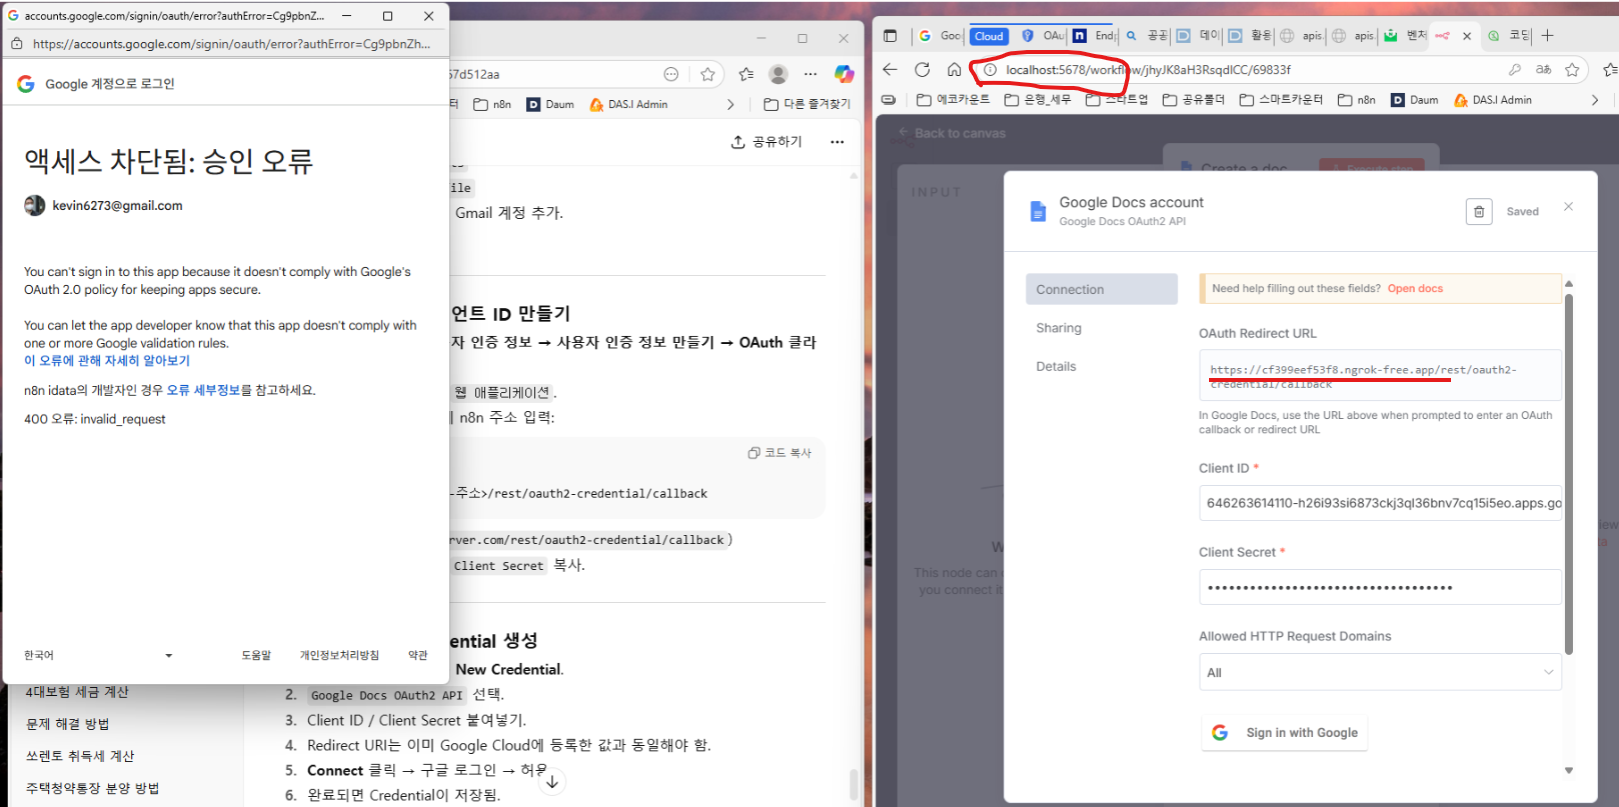Open the 은행_세무 bookmark folder
The height and width of the screenshot is (807, 1619).
pyautogui.click(x=1037, y=100)
